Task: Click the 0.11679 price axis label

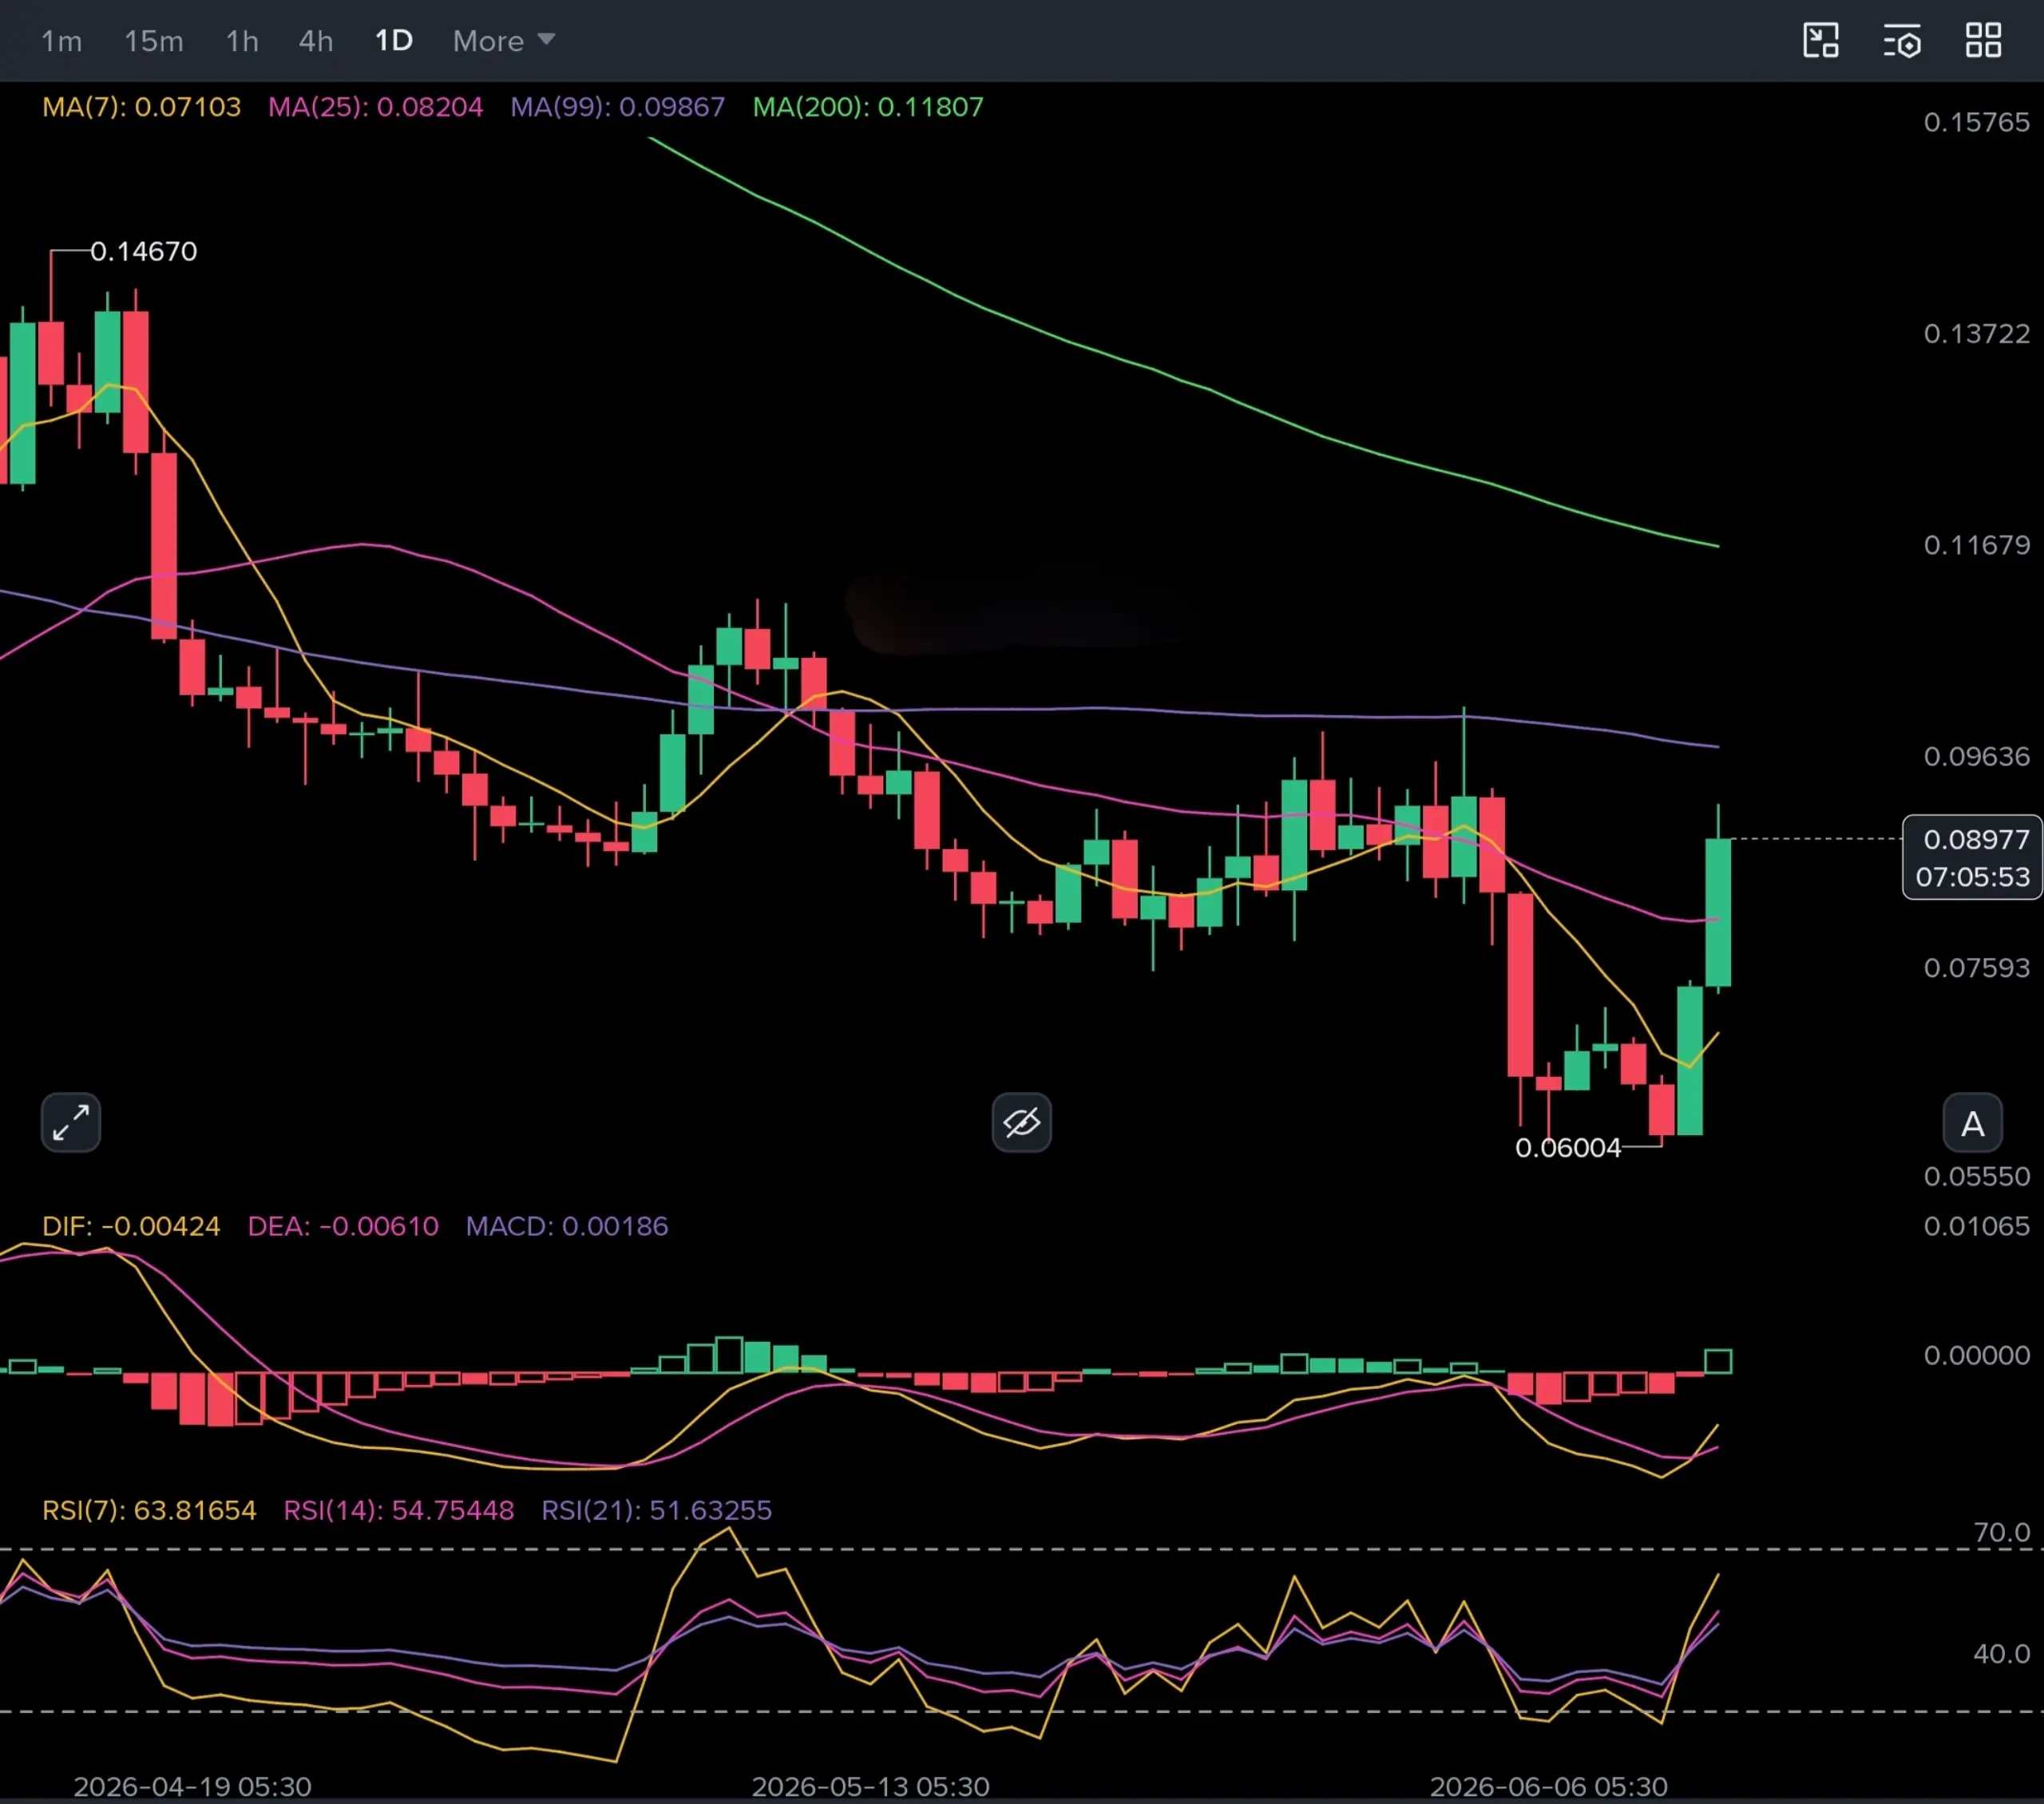Action: tap(1976, 545)
